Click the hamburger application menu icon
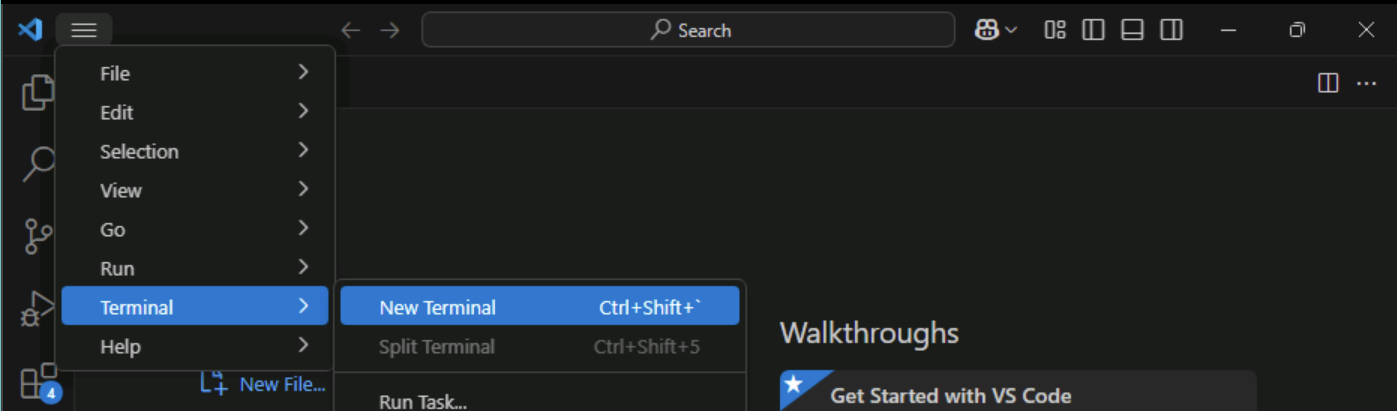This screenshot has height=411, width=1397. [x=84, y=30]
